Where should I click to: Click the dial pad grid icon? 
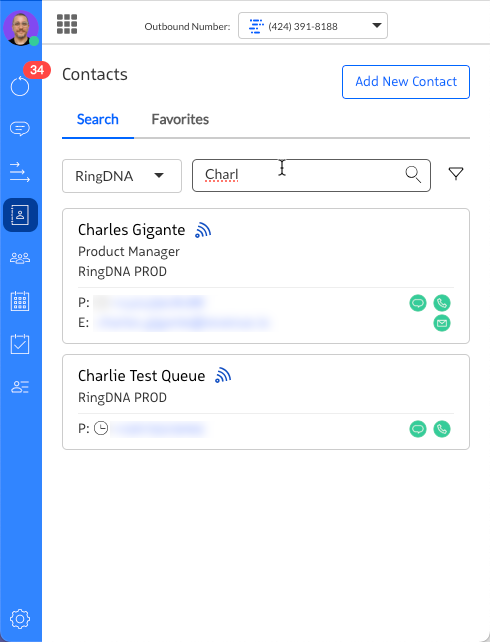[67, 24]
